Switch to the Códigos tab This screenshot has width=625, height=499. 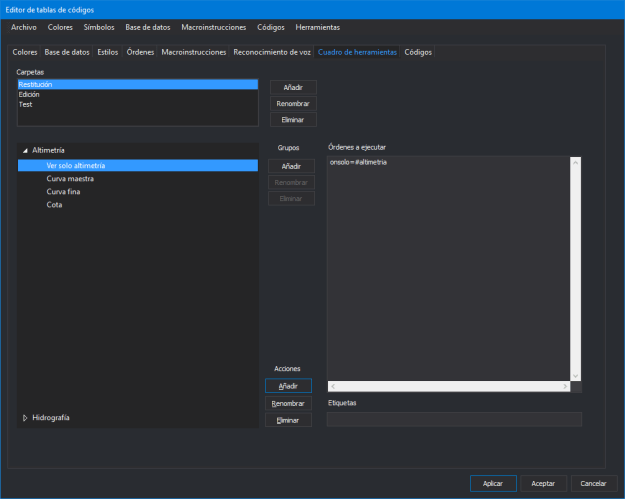pyautogui.click(x=418, y=51)
